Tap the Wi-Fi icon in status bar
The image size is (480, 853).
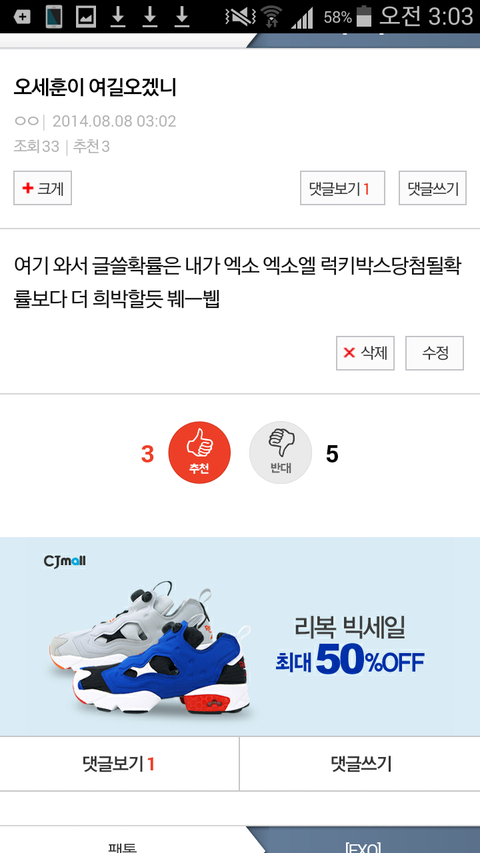(270, 17)
